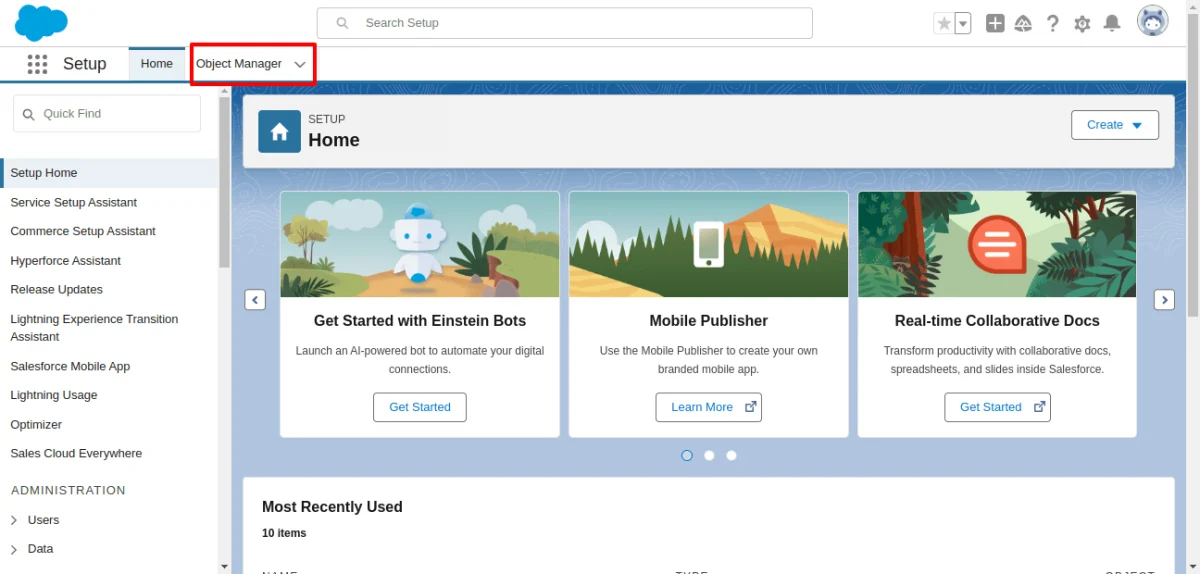This screenshot has width=1200, height=574.
Task: Go to previous carousel slide
Action: coord(255,299)
